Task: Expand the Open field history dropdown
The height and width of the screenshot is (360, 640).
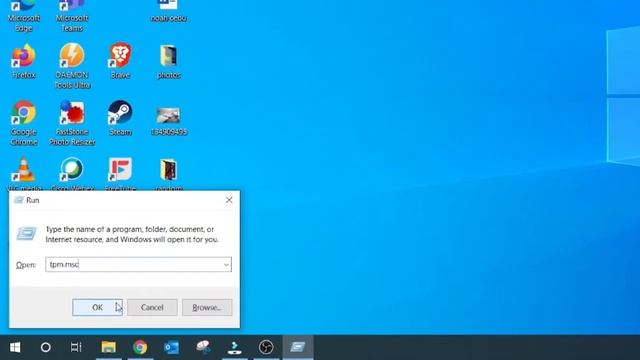Action: click(x=226, y=265)
